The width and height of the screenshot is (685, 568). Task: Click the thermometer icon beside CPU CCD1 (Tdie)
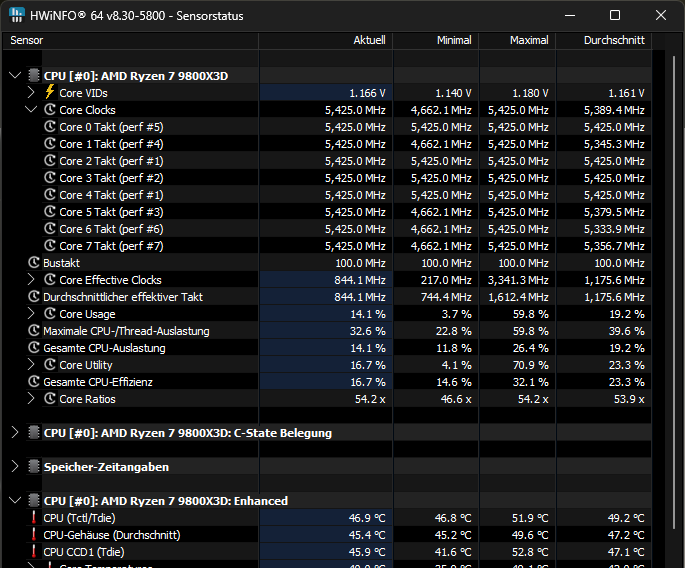click(x=34, y=552)
